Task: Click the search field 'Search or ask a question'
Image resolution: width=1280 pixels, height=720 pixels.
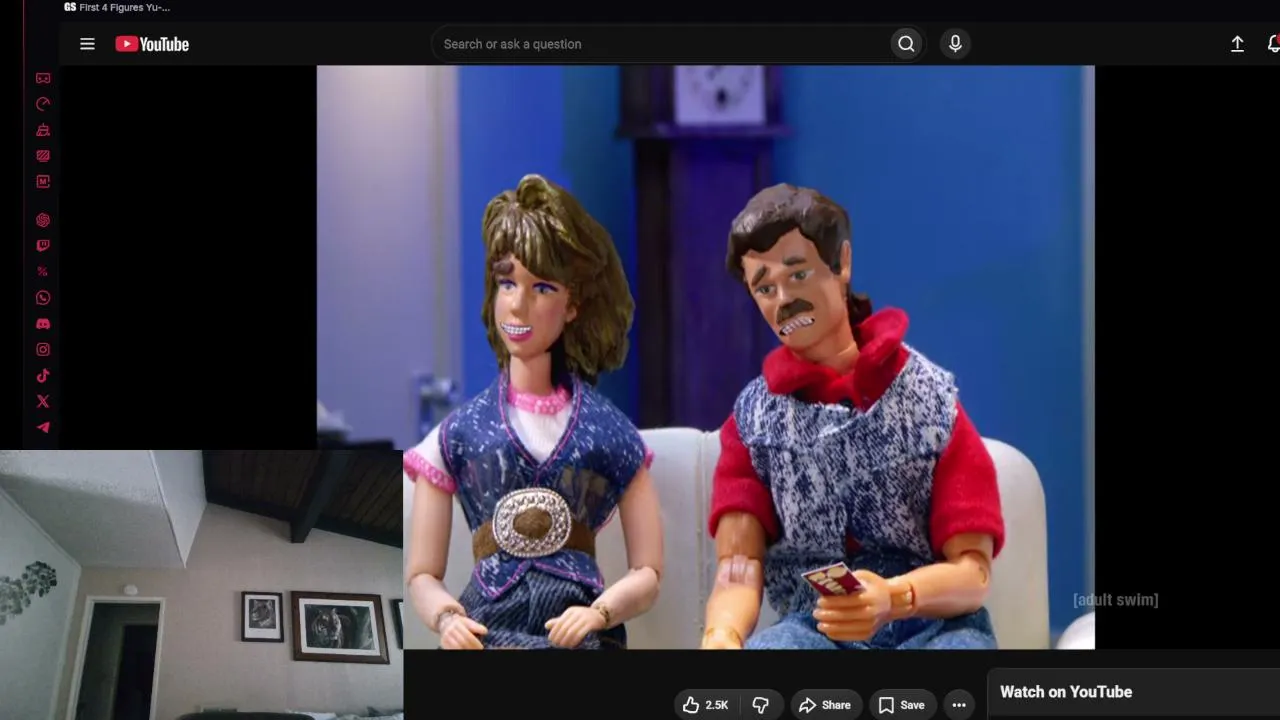Action: coord(660,44)
